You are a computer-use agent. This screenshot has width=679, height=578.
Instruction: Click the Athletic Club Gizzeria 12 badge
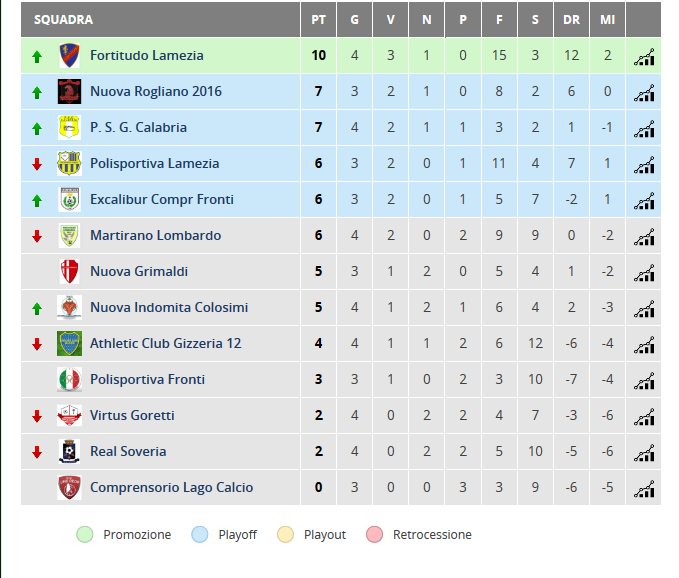(x=69, y=343)
